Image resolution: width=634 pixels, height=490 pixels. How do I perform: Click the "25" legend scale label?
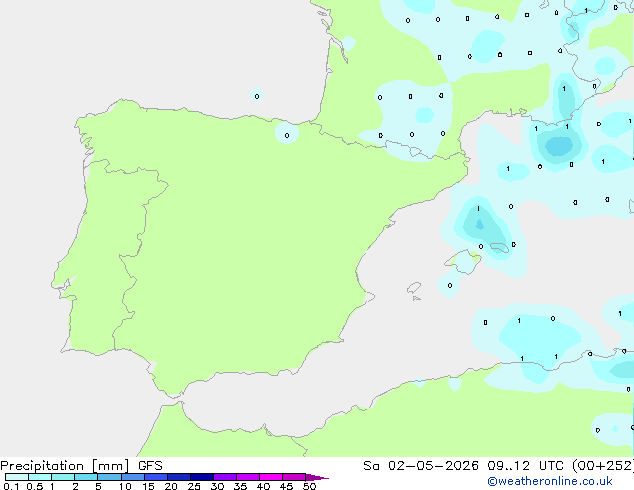point(194,486)
